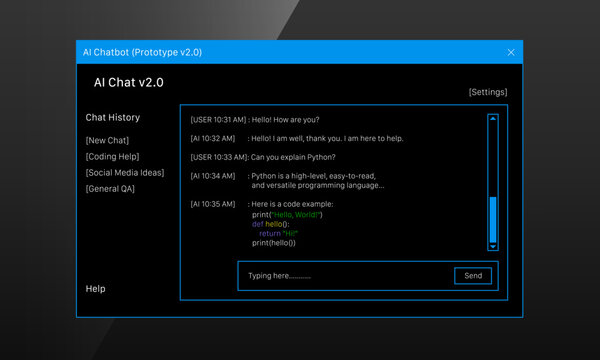Click the code line print("Hello, World!")
The image size is (600, 360).
pyautogui.click(x=287, y=215)
